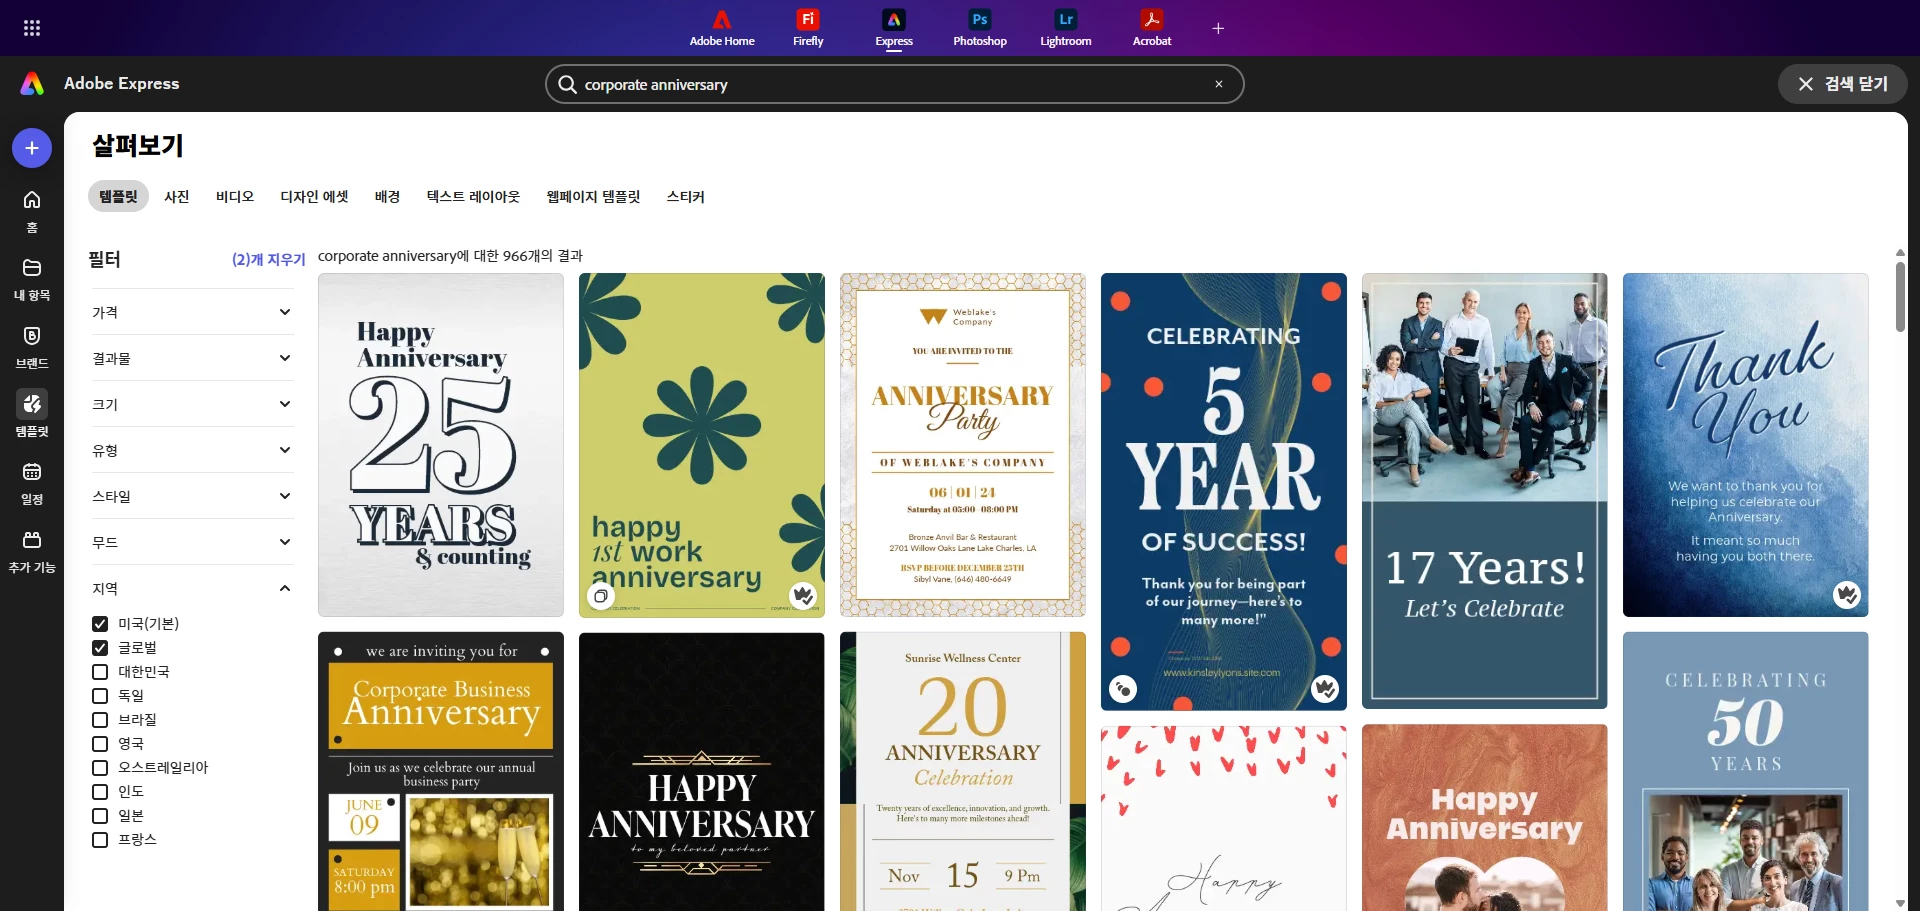Switch to the 비디오 tab

pos(235,197)
